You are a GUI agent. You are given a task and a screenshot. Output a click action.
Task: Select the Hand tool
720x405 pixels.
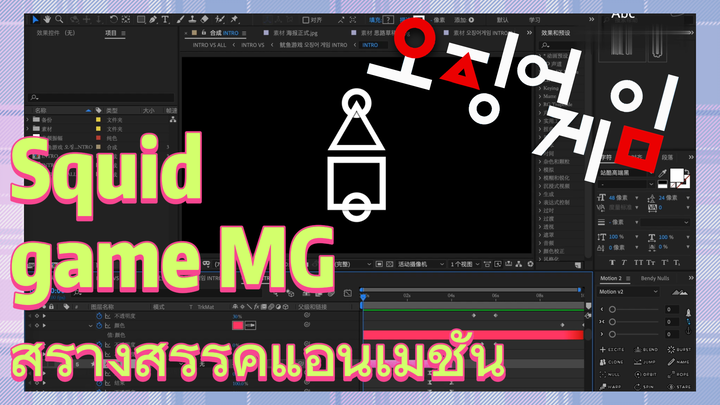point(47,20)
